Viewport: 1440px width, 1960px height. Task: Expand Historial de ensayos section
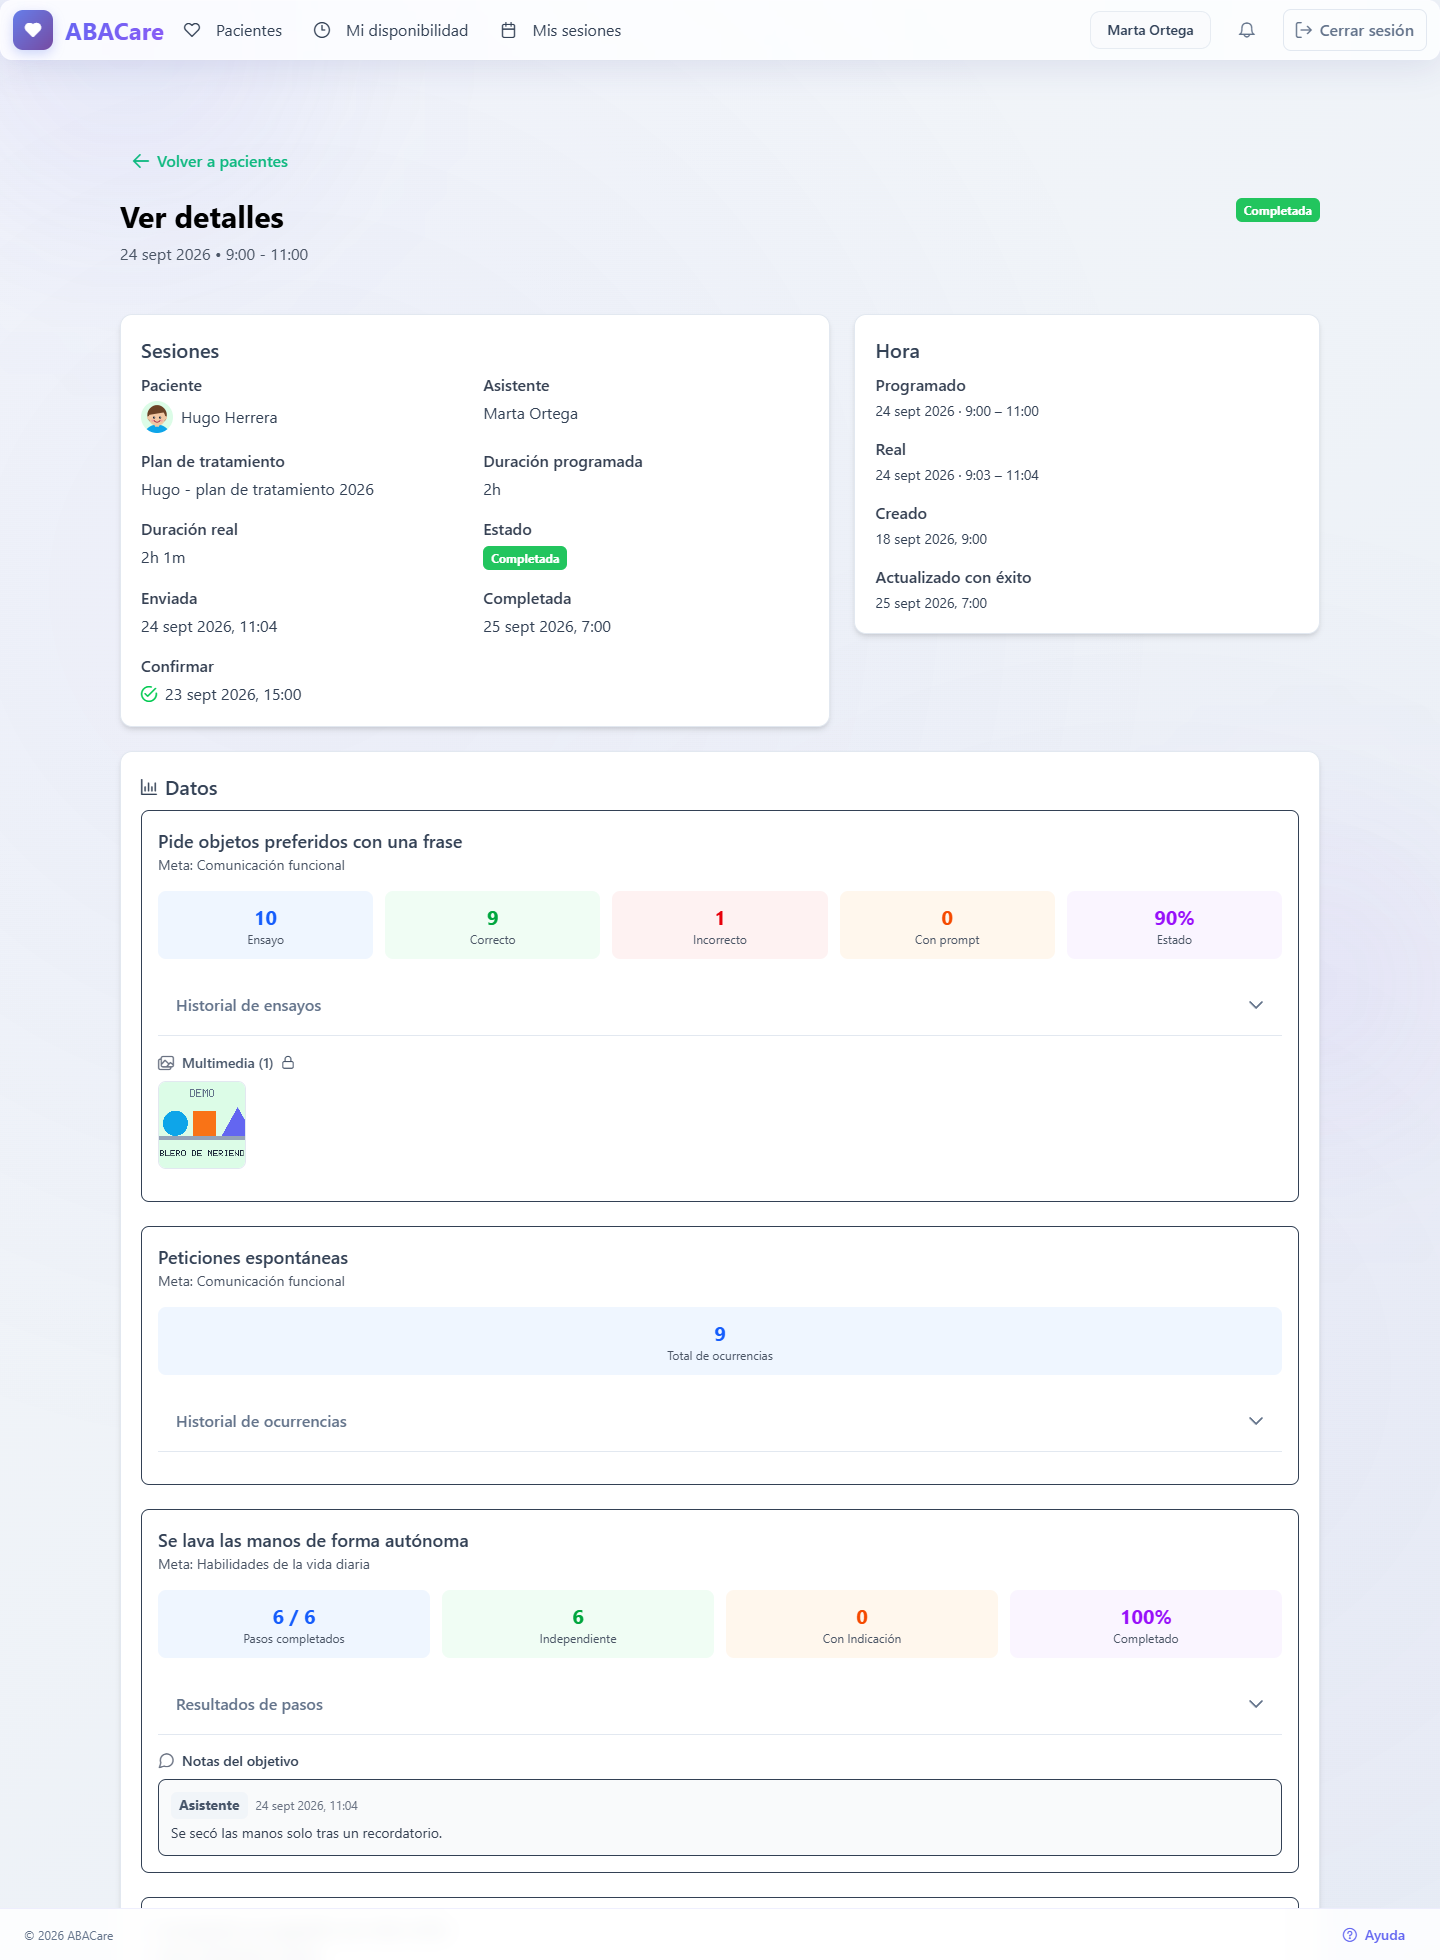720,1005
